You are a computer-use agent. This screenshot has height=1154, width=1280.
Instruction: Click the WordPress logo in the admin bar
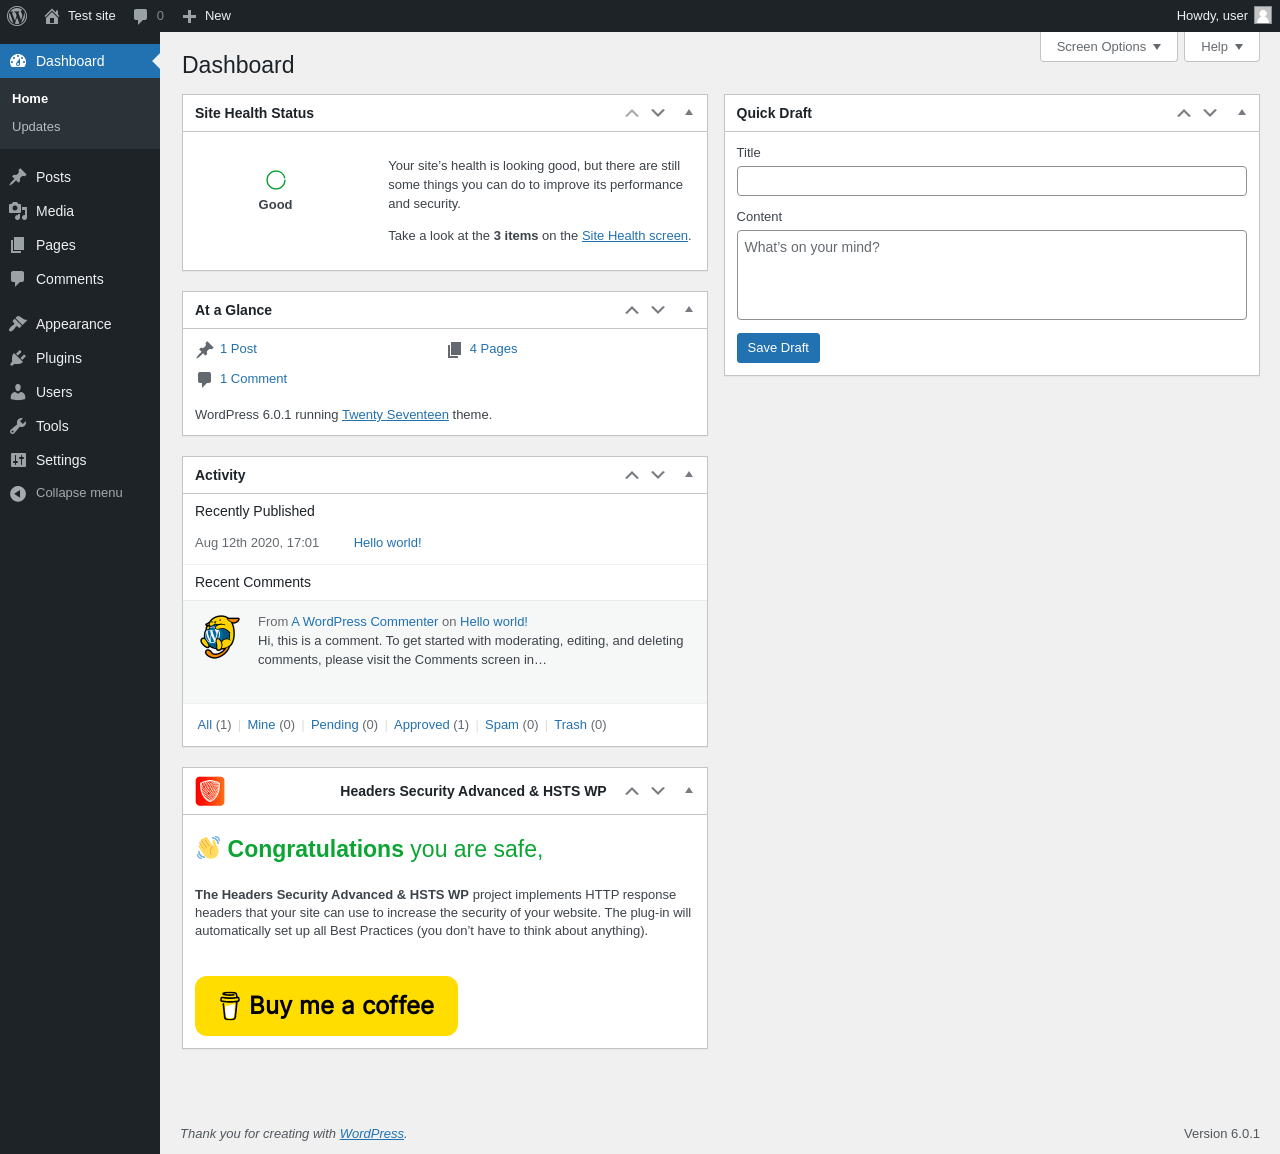click(17, 16)
